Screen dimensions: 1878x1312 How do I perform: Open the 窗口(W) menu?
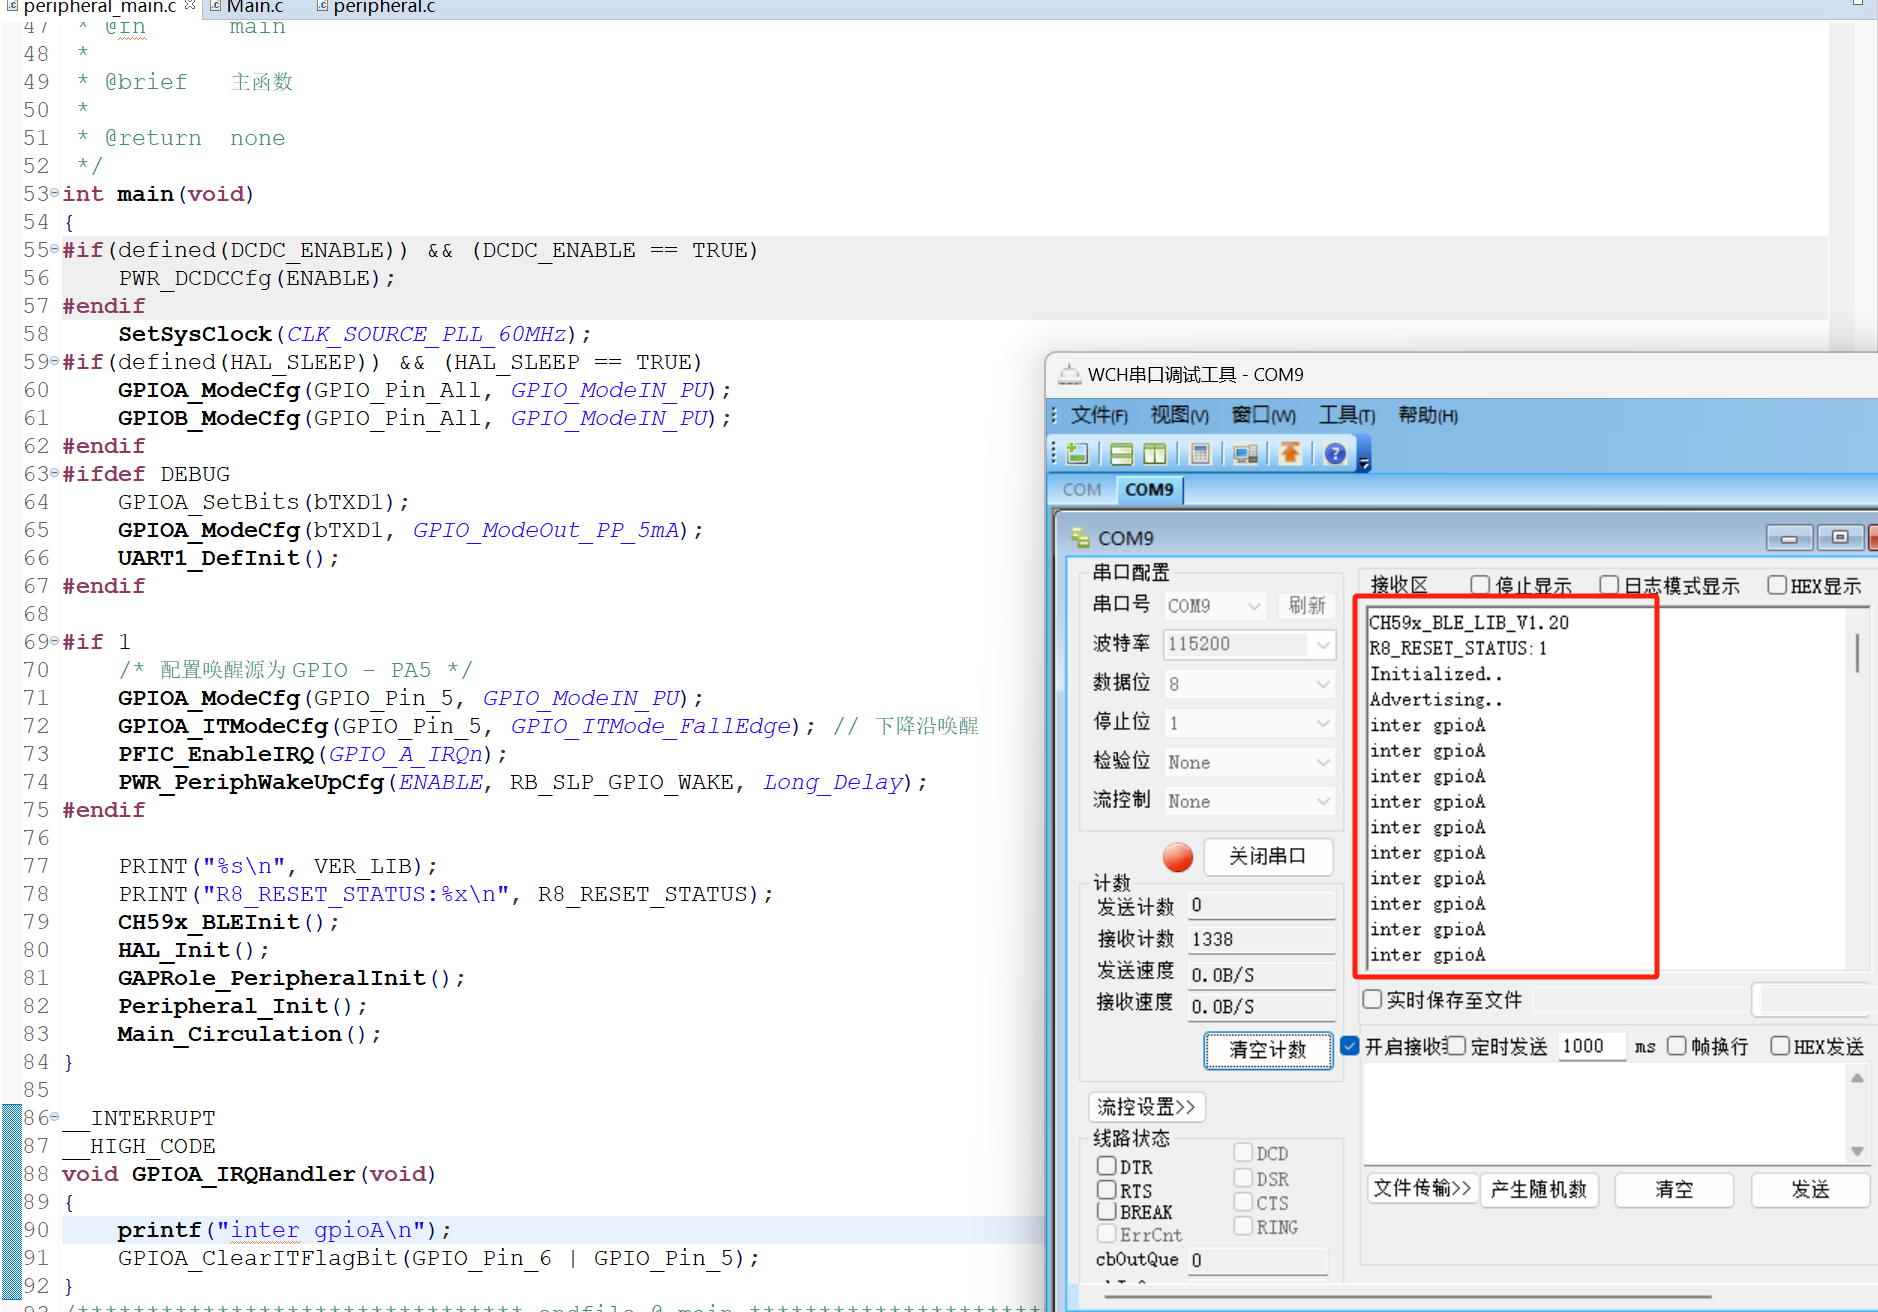(x=1263, y=415)
